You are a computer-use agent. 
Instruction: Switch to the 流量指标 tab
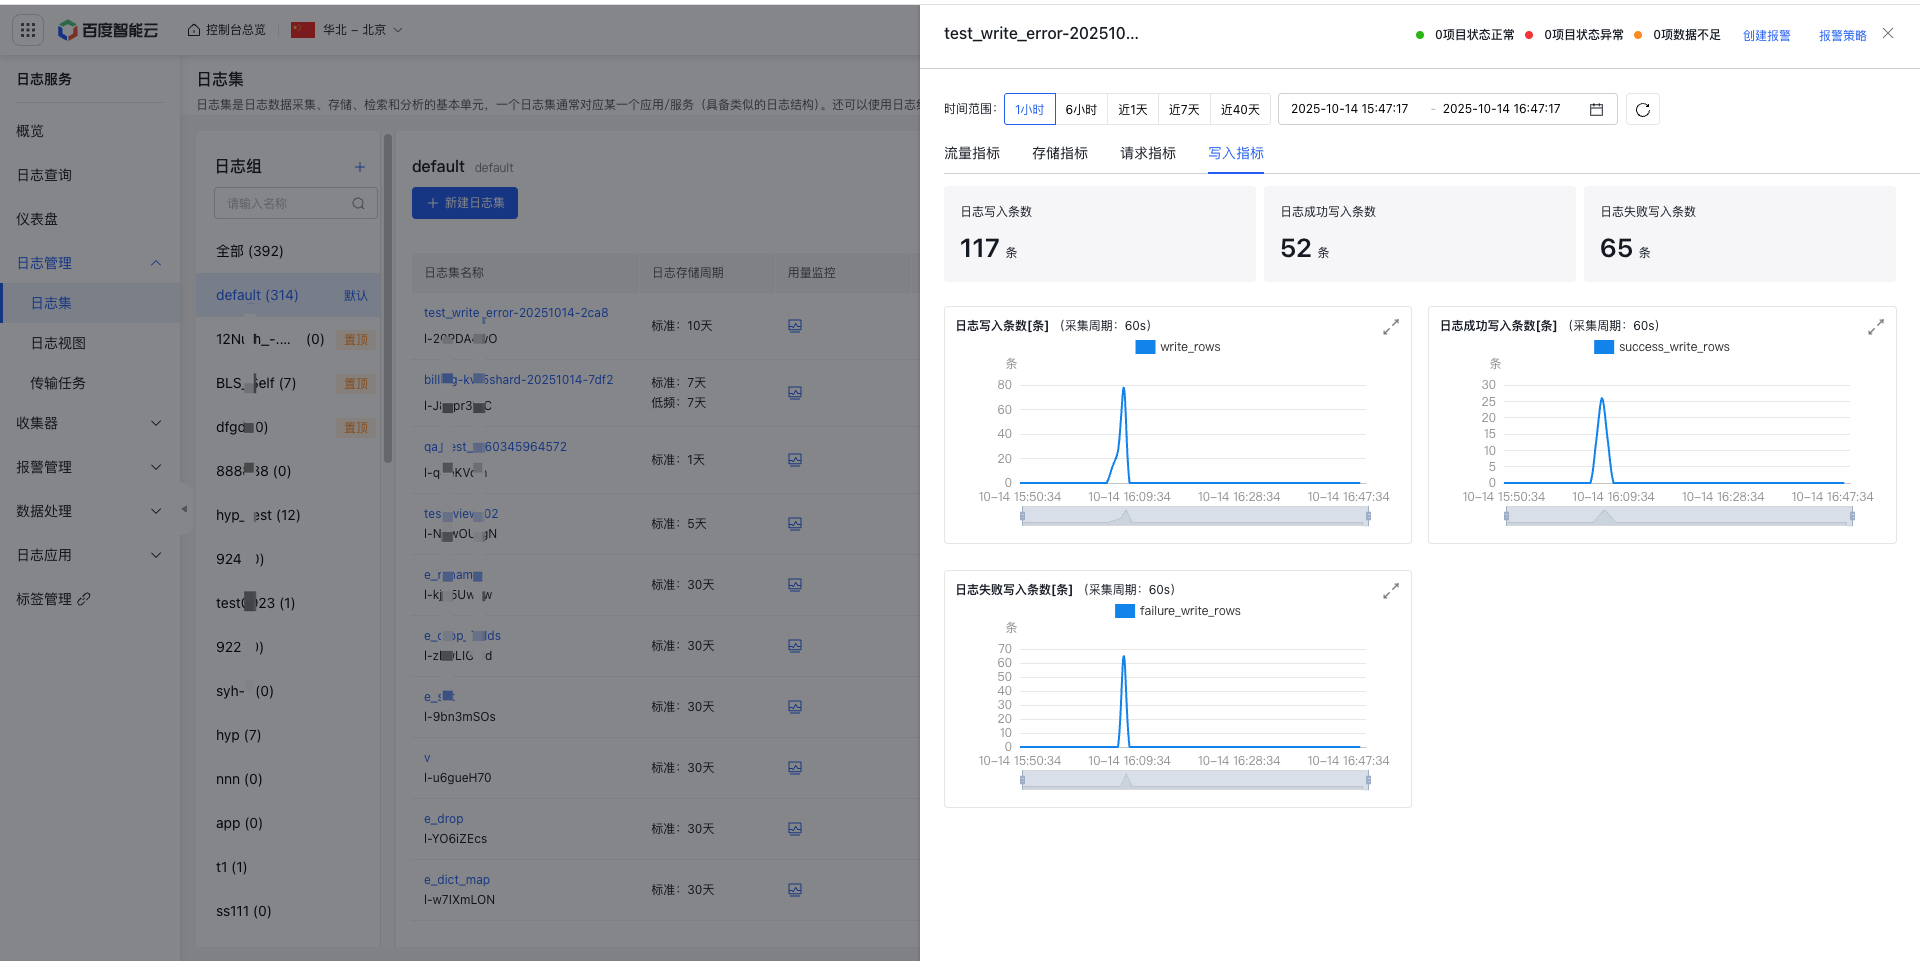pyautogui.click(x=971, y=153)
